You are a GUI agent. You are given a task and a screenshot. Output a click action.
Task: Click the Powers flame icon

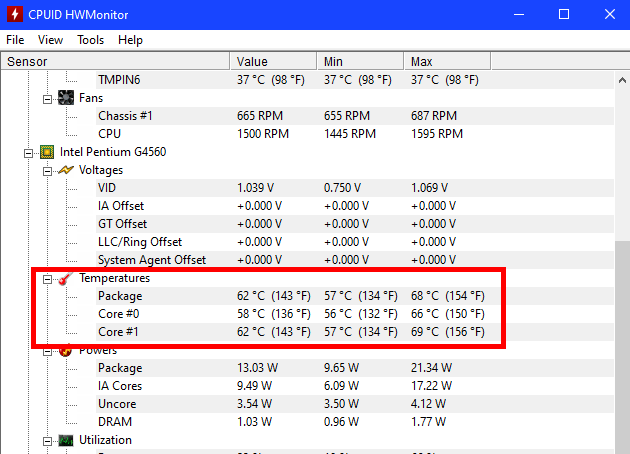pos(65,351)
